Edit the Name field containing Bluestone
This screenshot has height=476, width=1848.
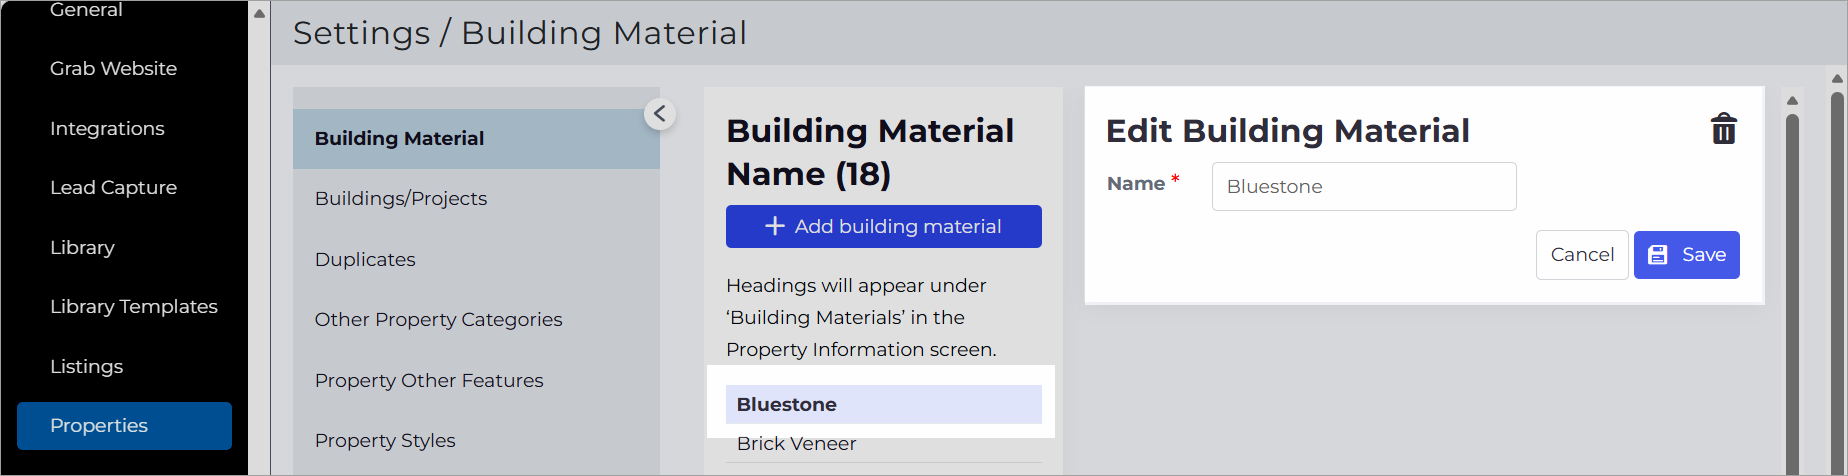[1364, 186]
